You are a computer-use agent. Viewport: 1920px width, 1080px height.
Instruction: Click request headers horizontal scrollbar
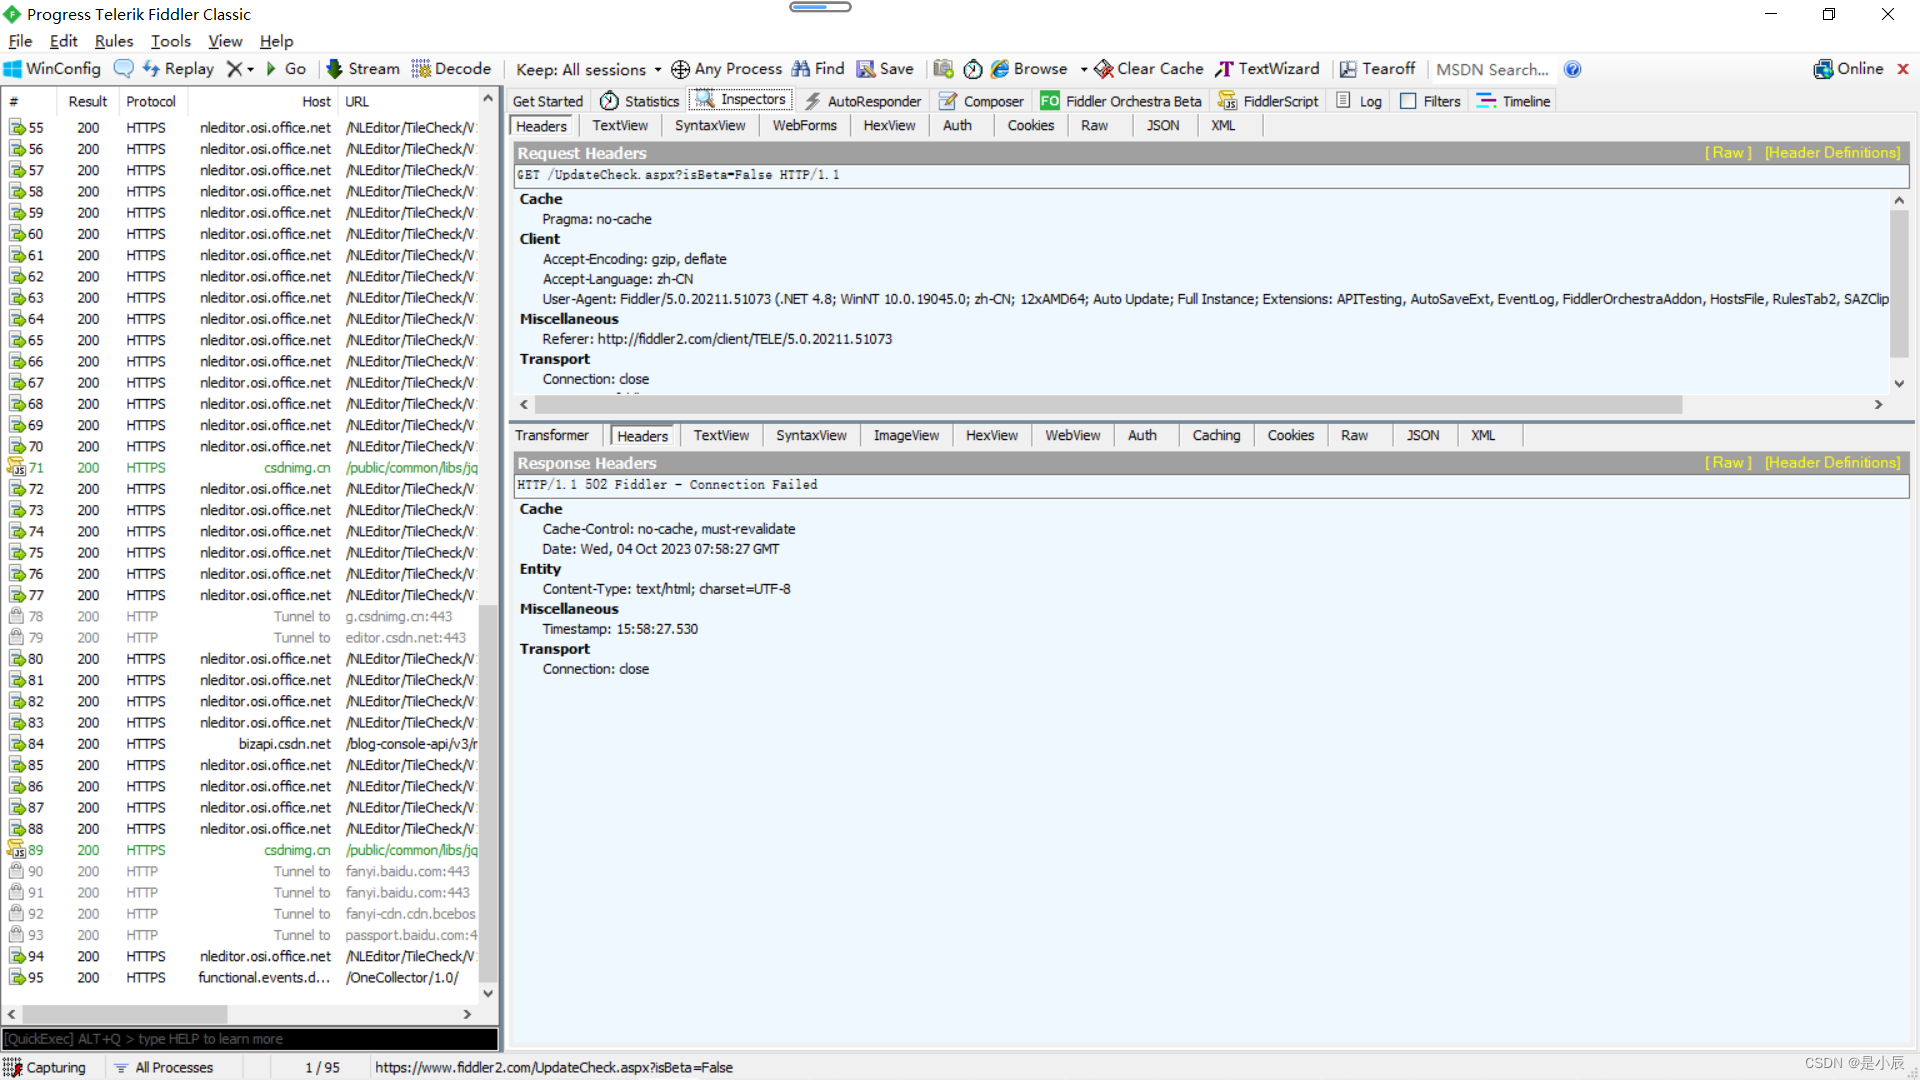point(1108,404)
